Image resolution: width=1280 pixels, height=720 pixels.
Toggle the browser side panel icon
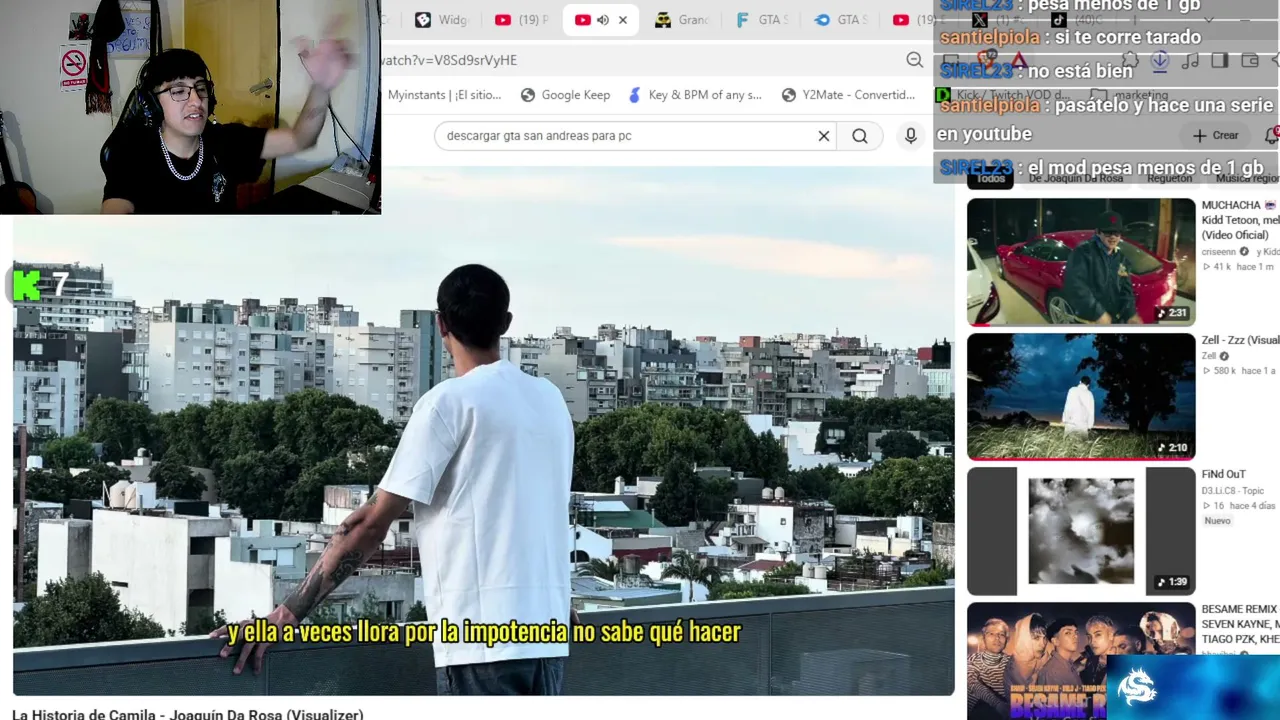coord(1219,60)
